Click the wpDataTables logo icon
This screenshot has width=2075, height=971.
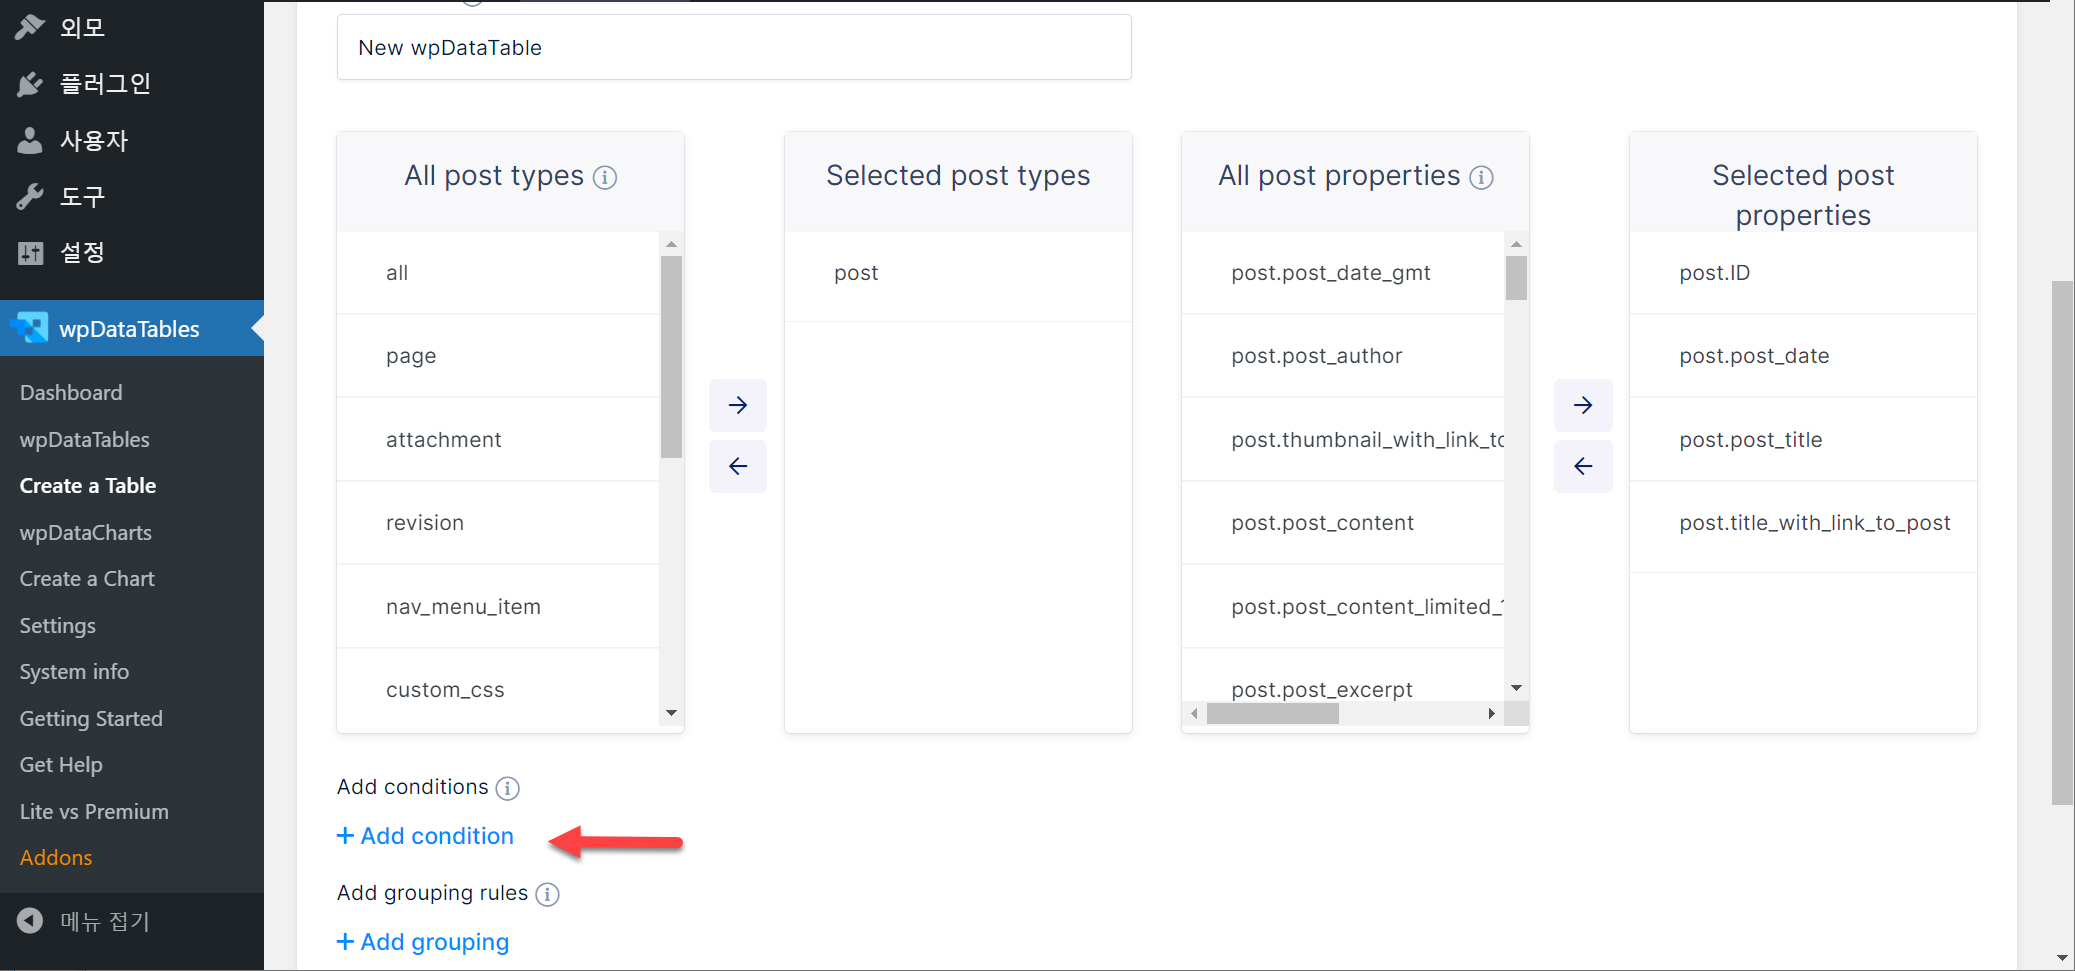pyautogui.click(x=30, y=328)
